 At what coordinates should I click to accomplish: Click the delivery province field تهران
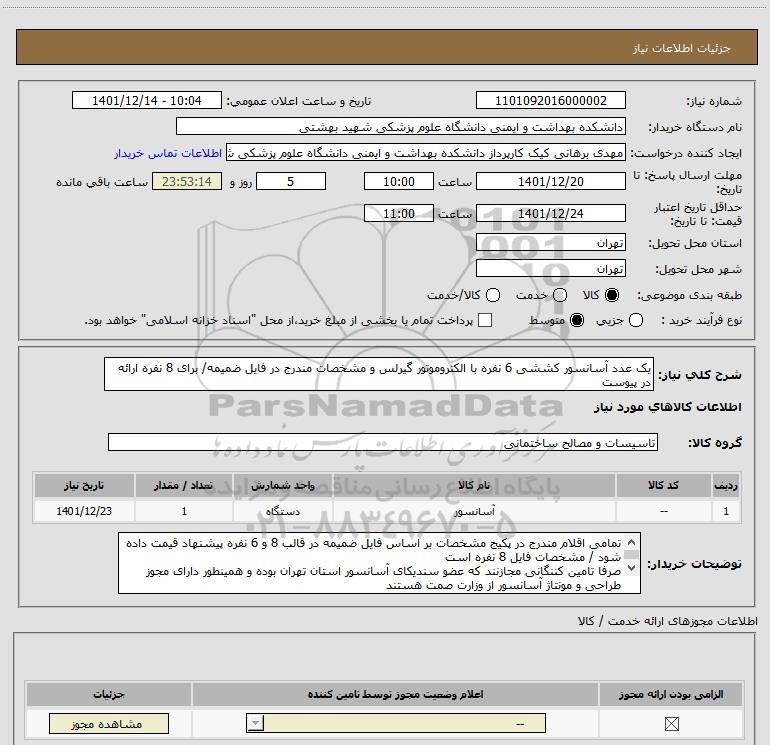pos(550,243)
